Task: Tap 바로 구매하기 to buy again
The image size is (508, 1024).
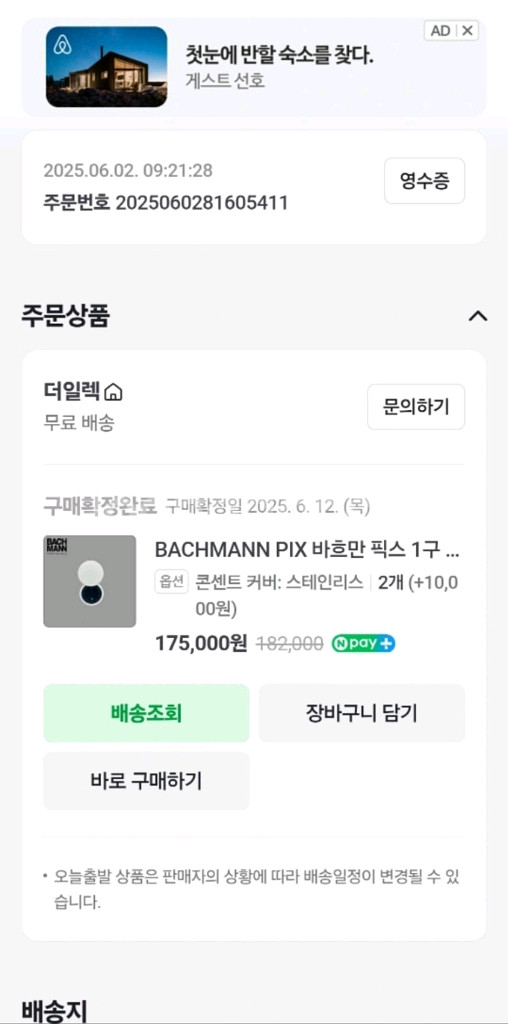Action: pyautogui.click(x=146, y=781)
